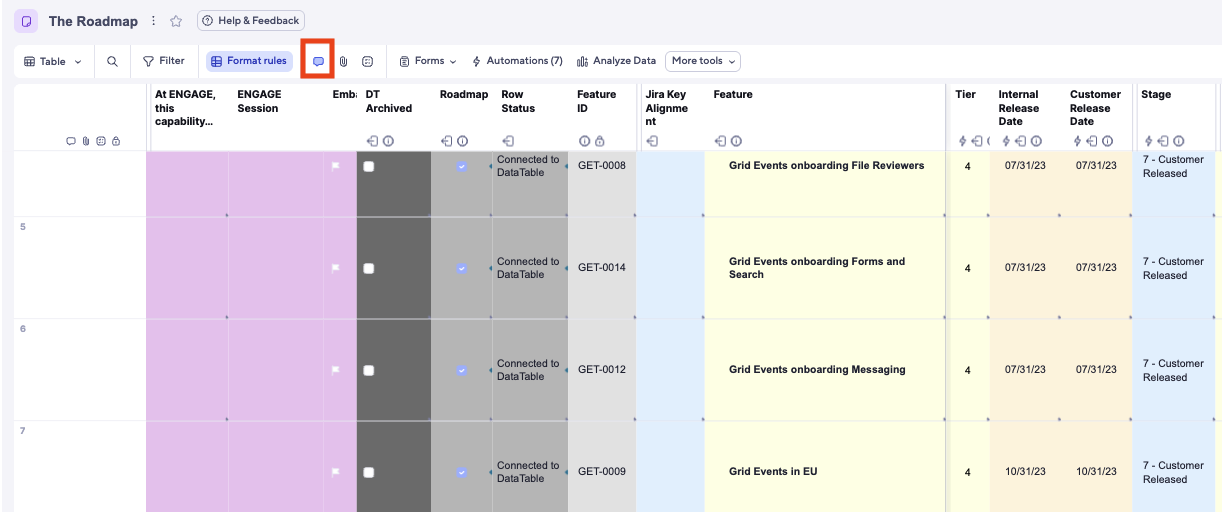The height and width of the screenshot is (512, 1222).
Task: Open the conversations comment icon in toolbar
Action: tap(318, 61)
